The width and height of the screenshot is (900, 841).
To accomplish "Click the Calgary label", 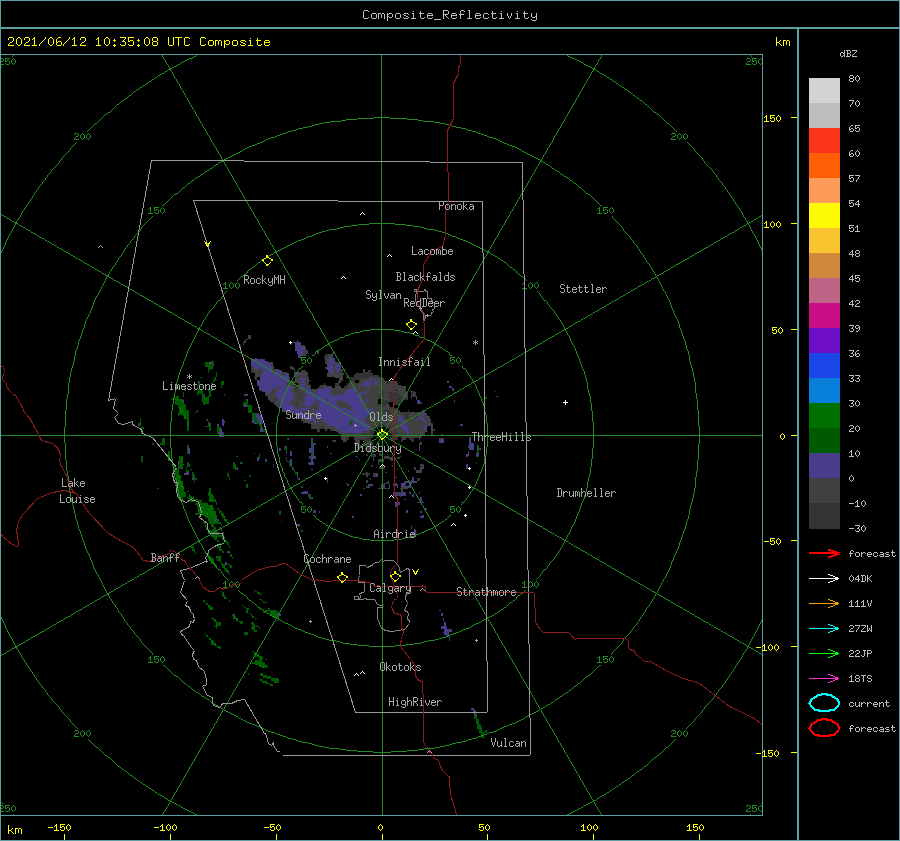I will 390,588.
